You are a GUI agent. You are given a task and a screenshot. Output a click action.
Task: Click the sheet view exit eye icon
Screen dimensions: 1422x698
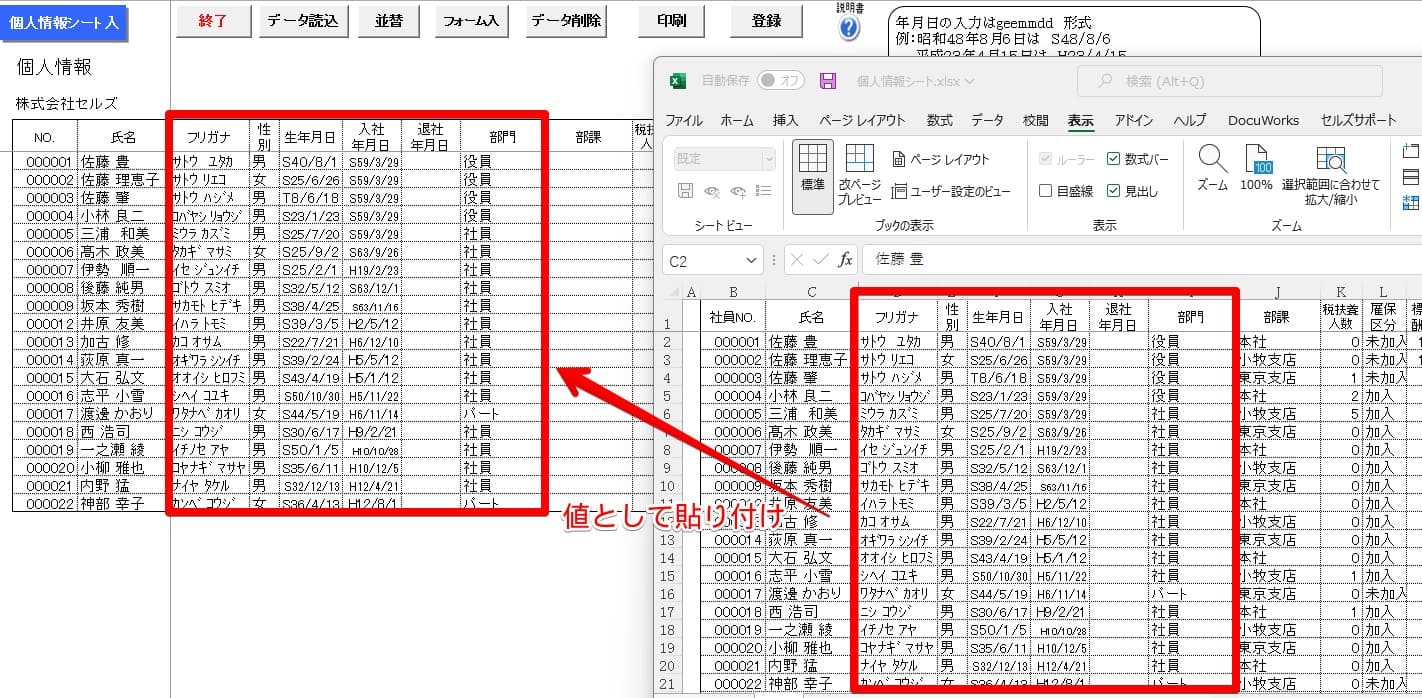712,191
